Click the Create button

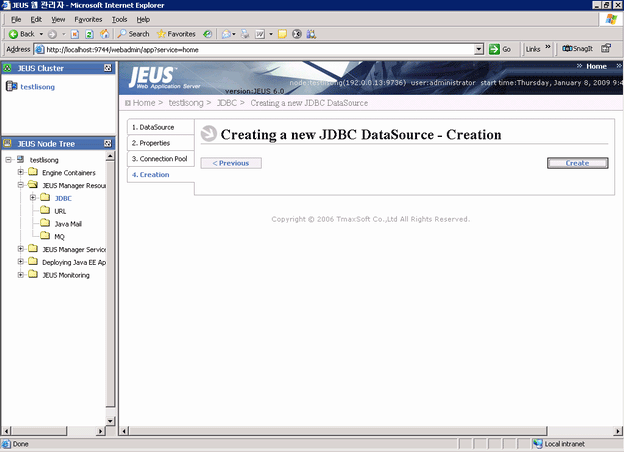[x=577, y=163]
